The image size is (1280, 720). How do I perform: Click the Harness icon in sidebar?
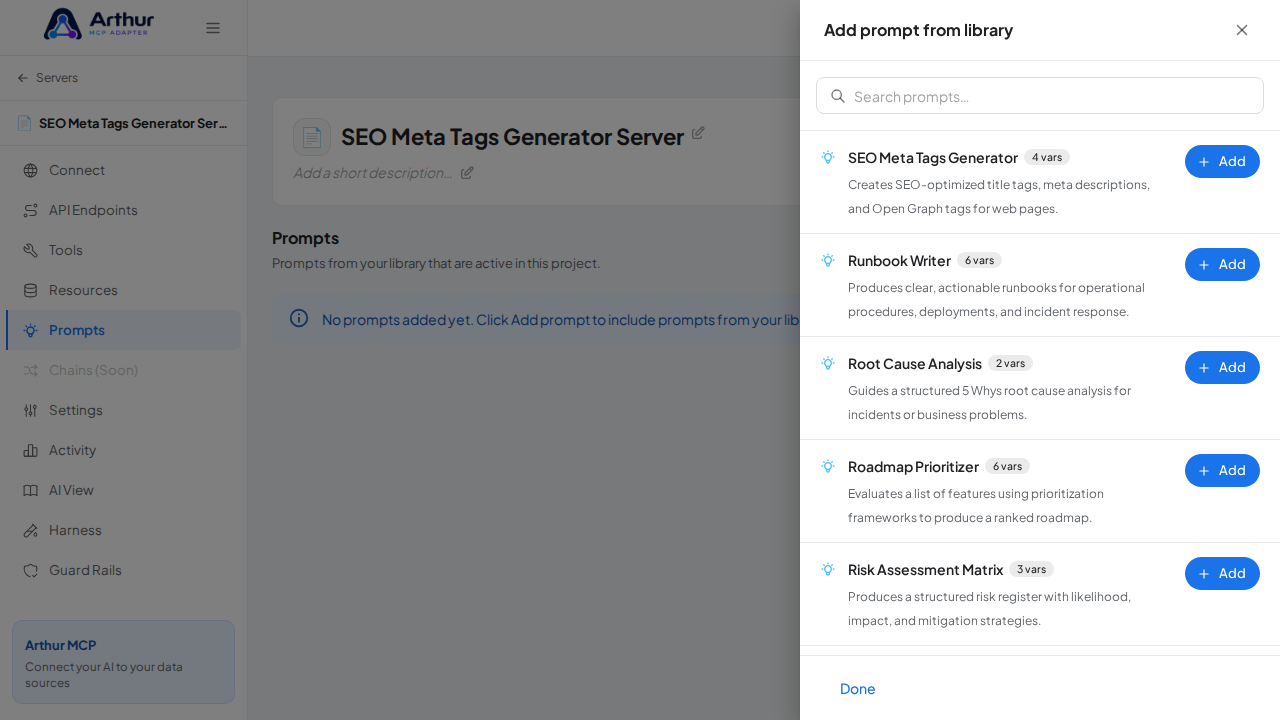tap(30, 530)
